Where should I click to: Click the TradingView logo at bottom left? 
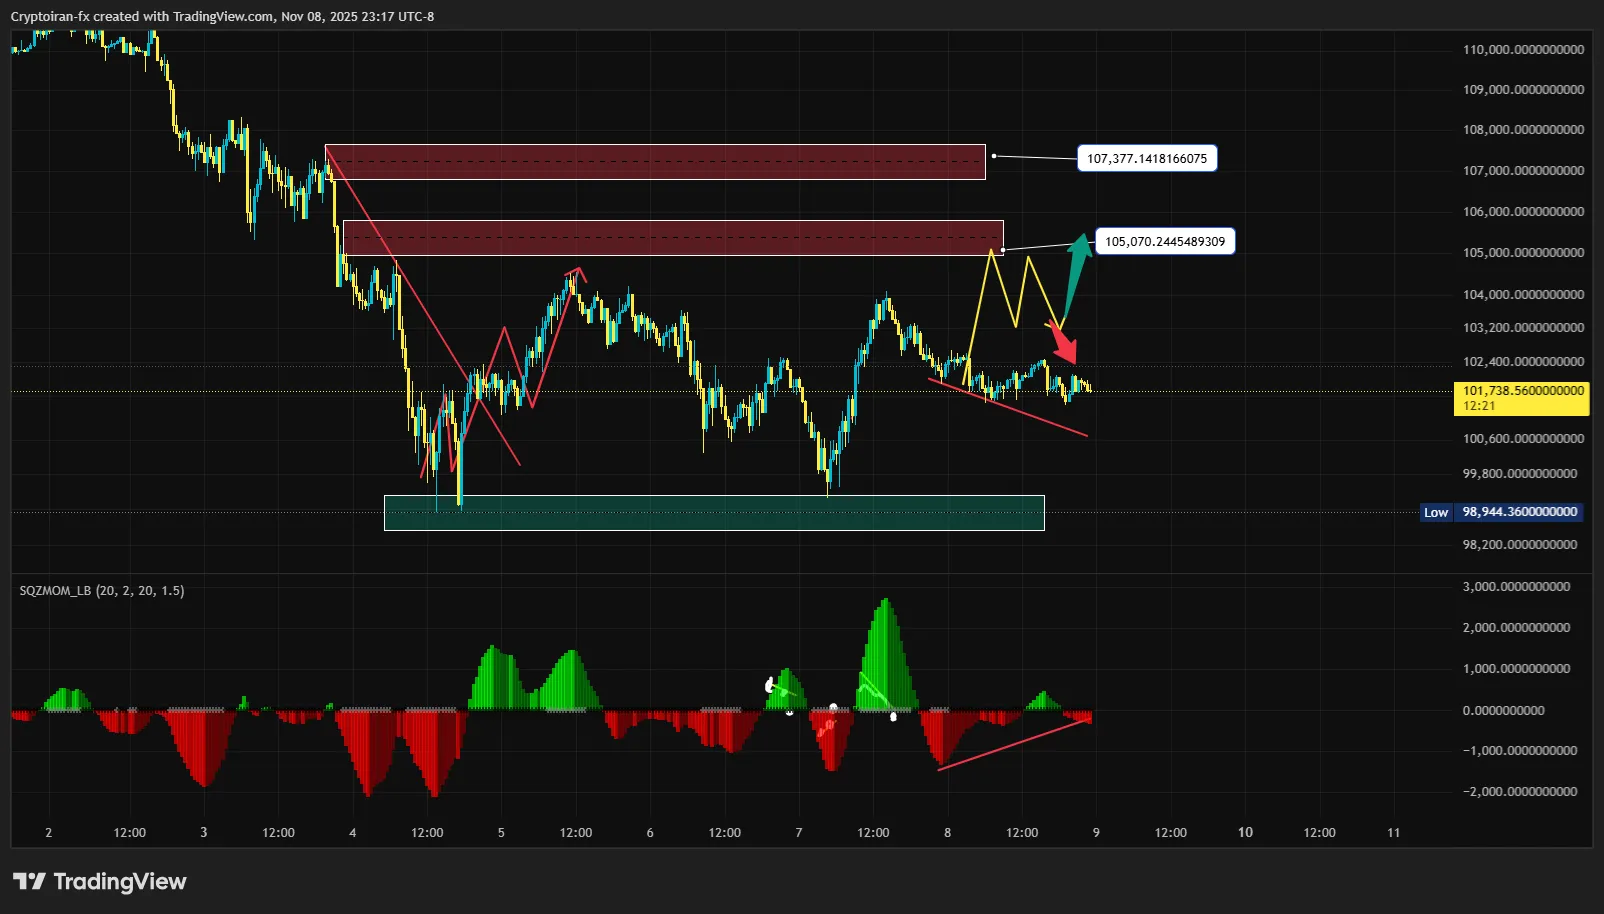(x=100, y=881)
